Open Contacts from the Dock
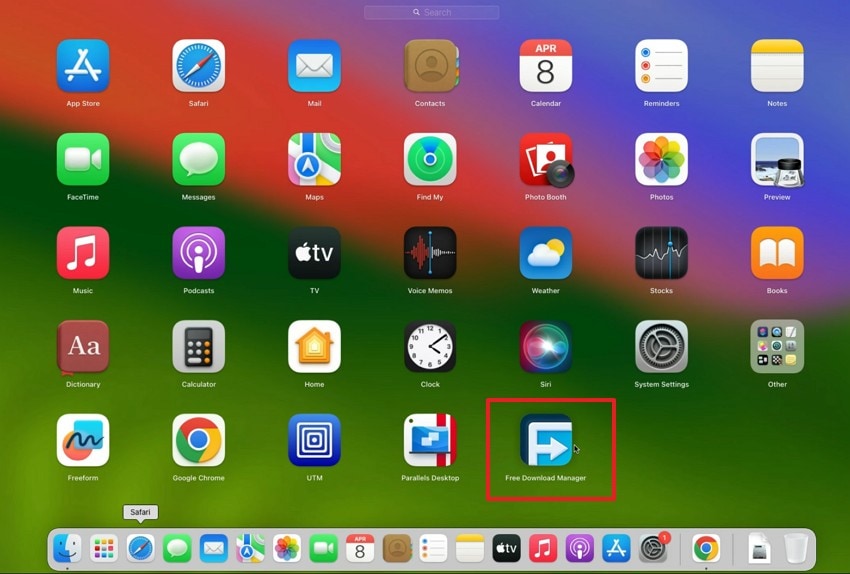The width and height of the screenshot is (850, 574). (397, 549)
